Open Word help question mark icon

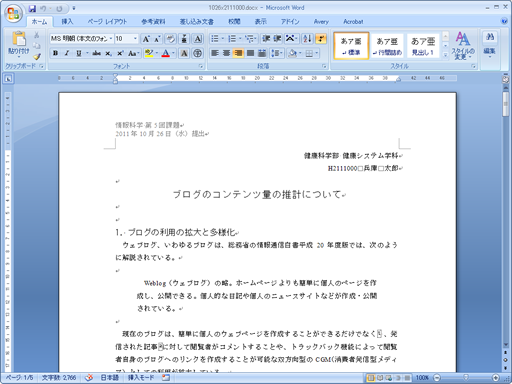504,21
